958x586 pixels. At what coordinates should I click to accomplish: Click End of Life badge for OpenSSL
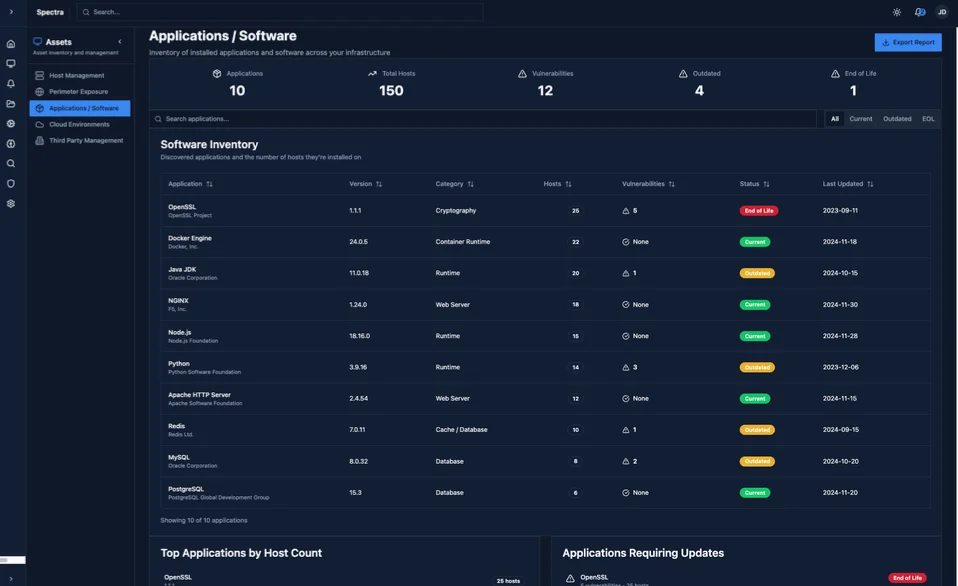[758, 211]
